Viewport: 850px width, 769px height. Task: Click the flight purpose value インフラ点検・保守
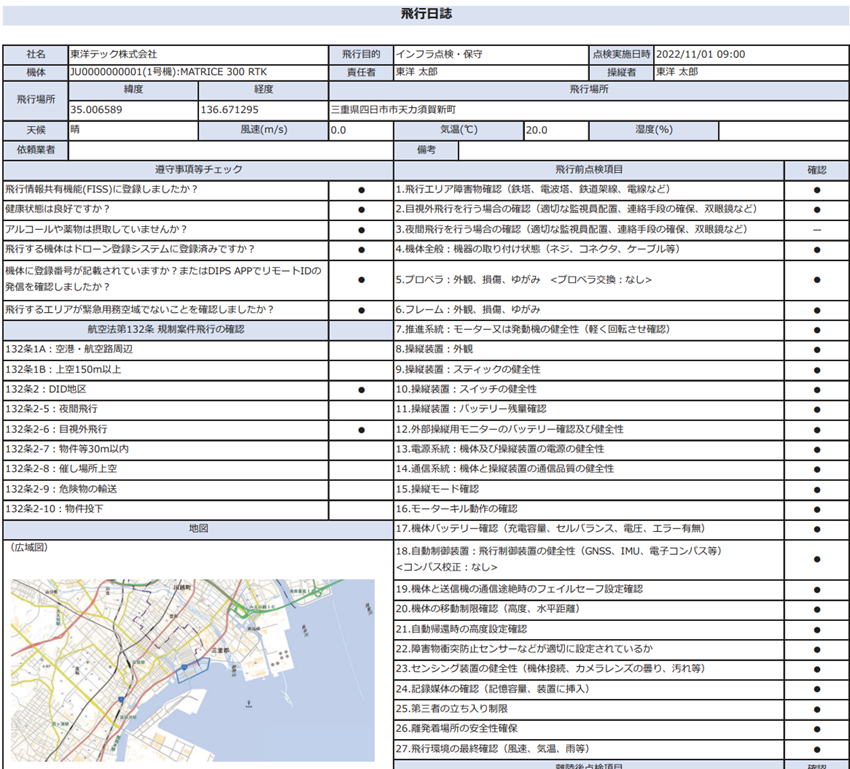439,54
